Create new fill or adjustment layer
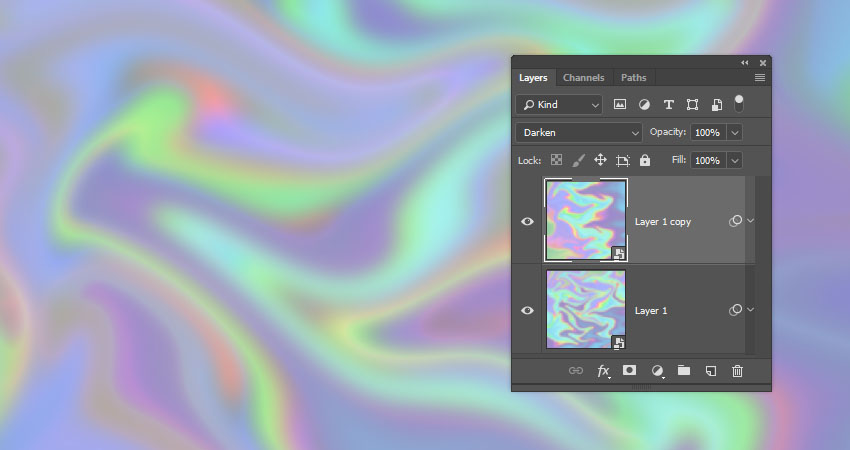Image resolution: width=850 pixels, height=450 pixels. (x=657, y=371)
